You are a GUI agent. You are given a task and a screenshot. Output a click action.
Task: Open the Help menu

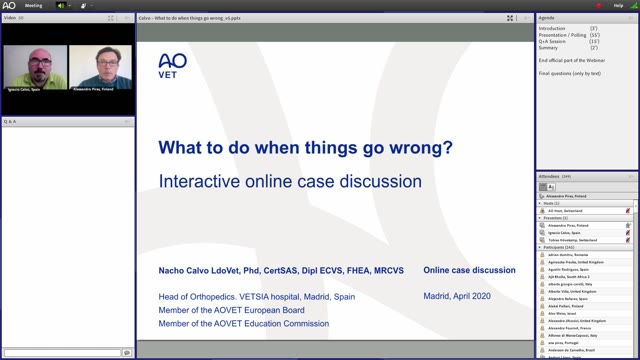(x=618, y=6)
